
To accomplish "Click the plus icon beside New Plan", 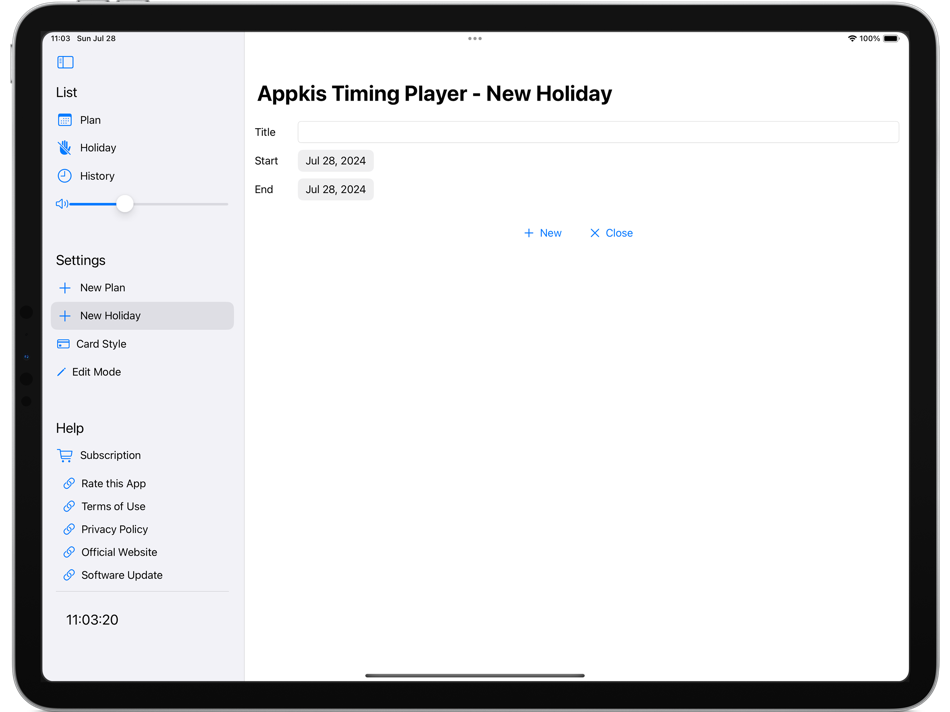I will (x=65, y=288).
